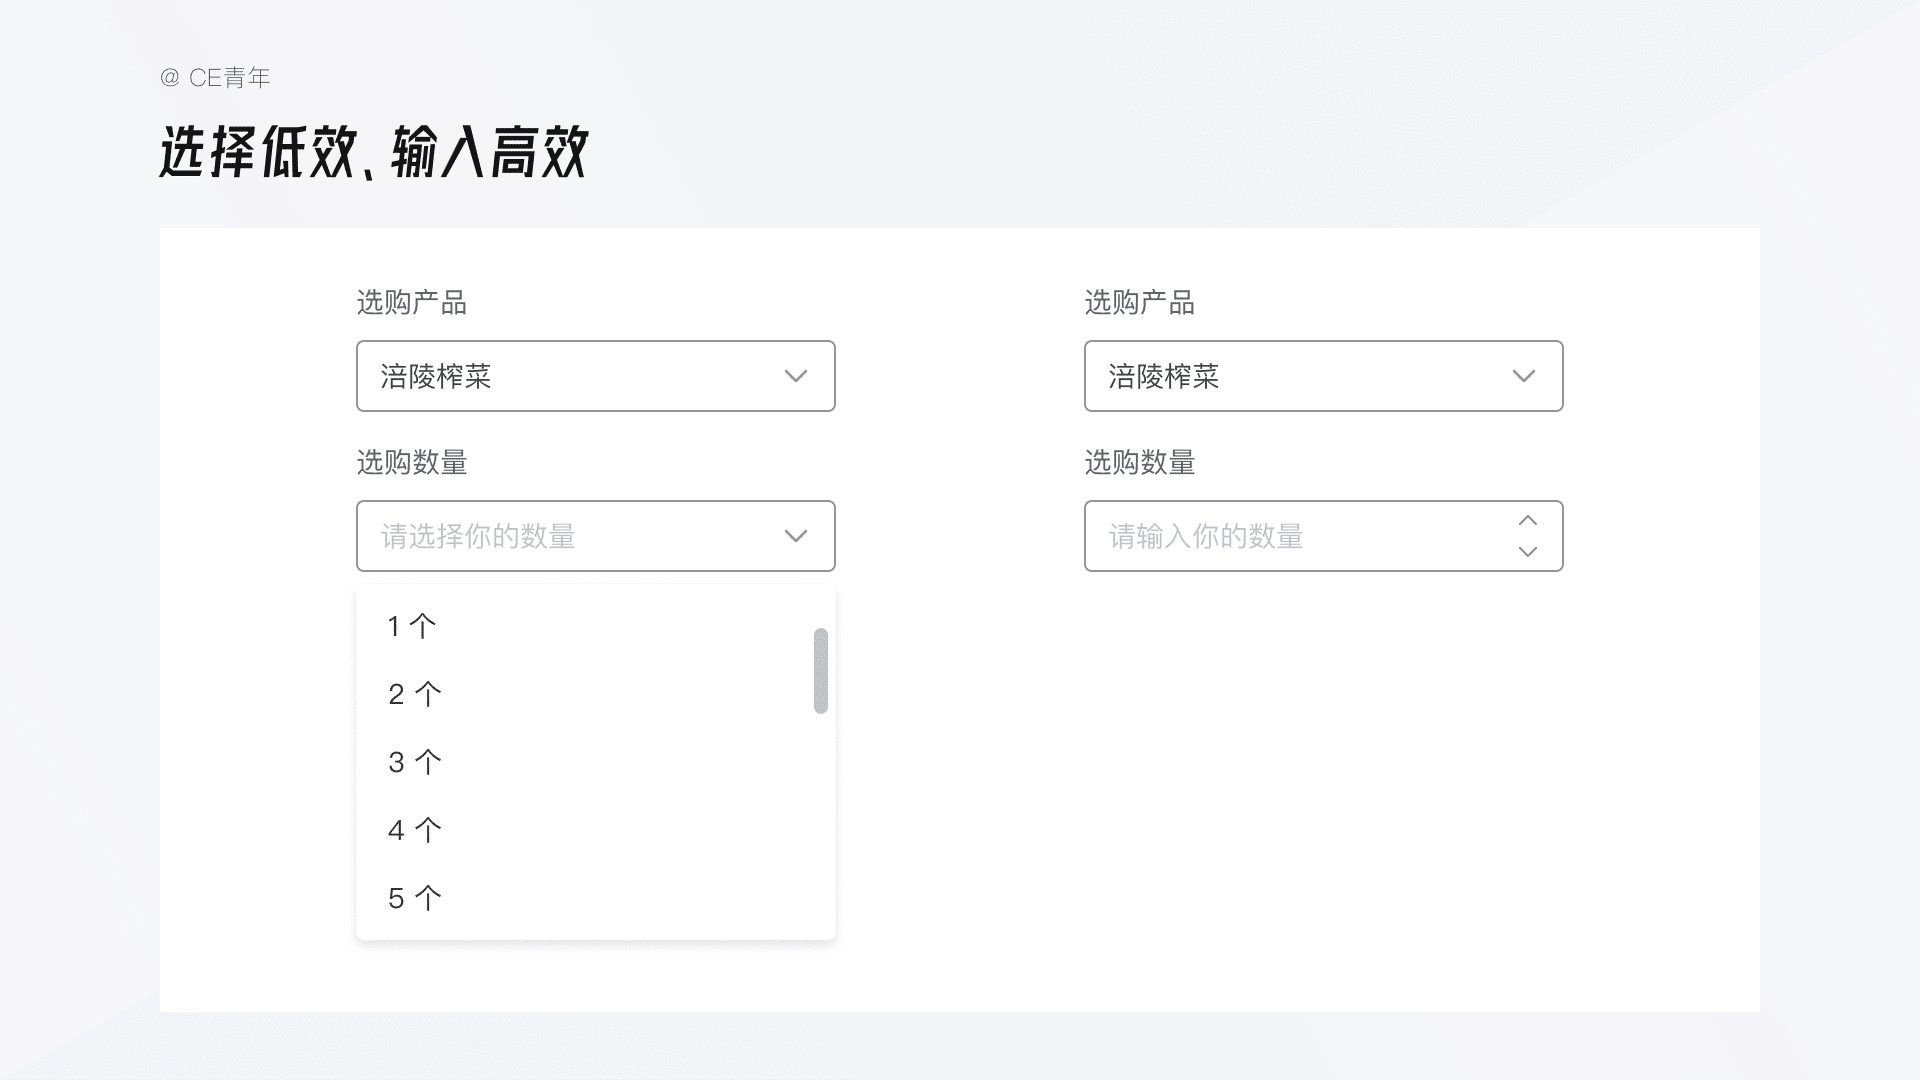
Task: Click the chevron in the left 涪陵榨菜 dropdown
Action: click(796, 376)
